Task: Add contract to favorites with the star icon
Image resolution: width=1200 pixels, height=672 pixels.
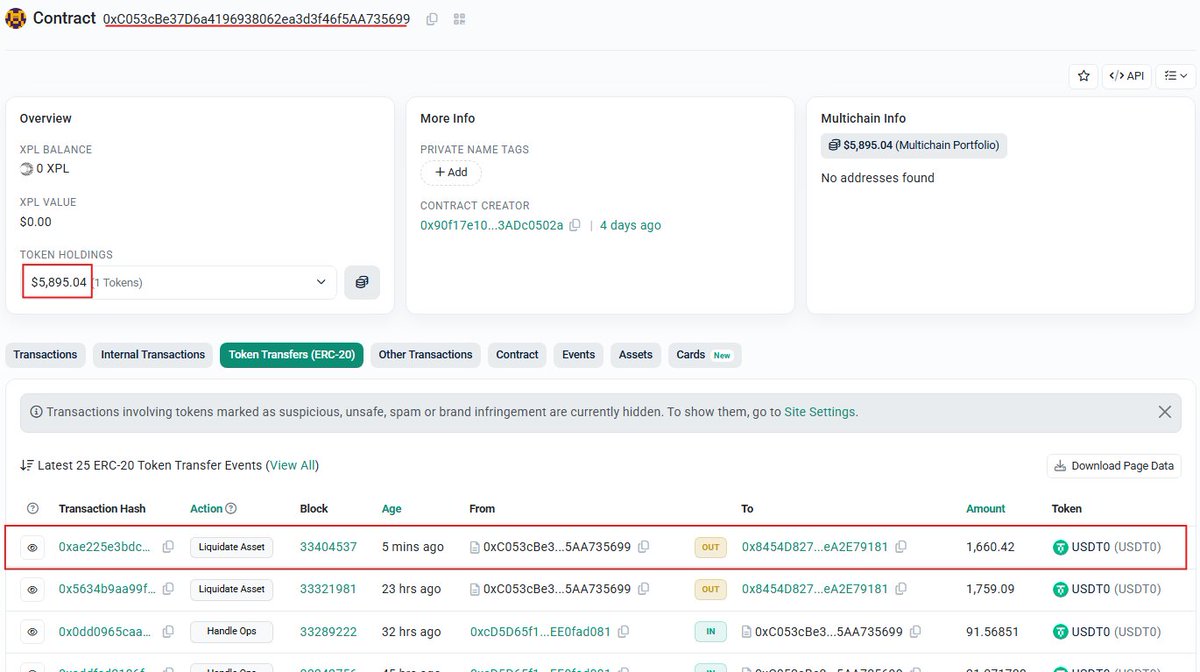Action: point(1083,76)
